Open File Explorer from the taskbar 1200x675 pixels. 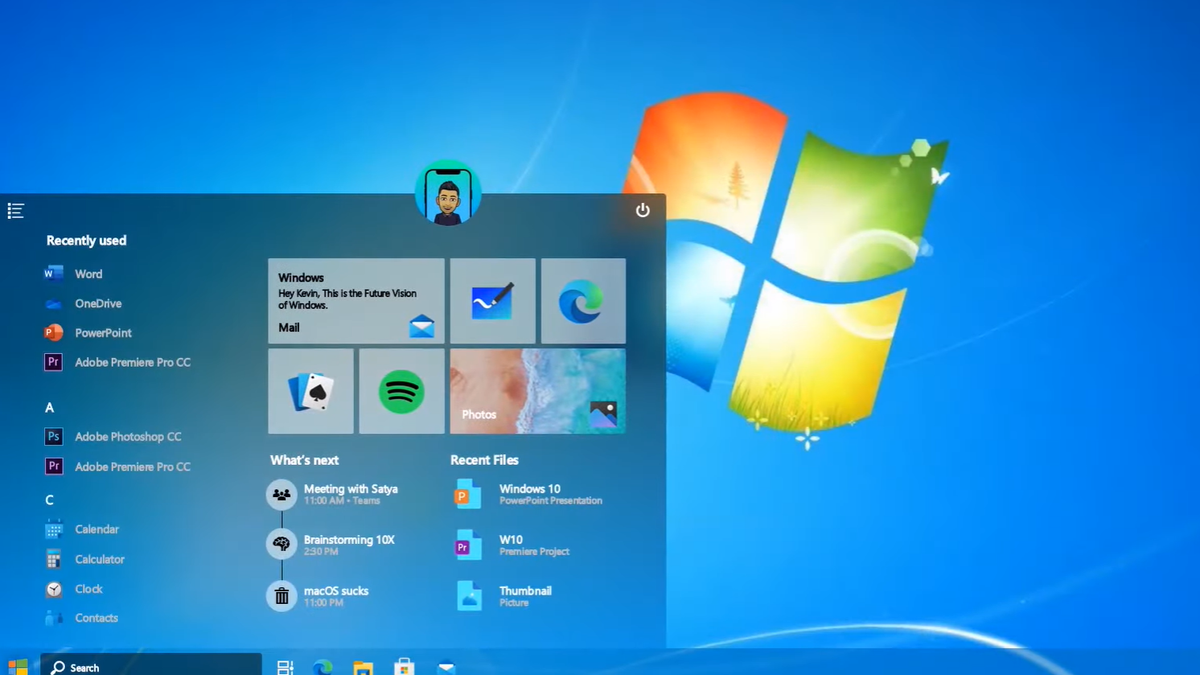click(363, 667)
